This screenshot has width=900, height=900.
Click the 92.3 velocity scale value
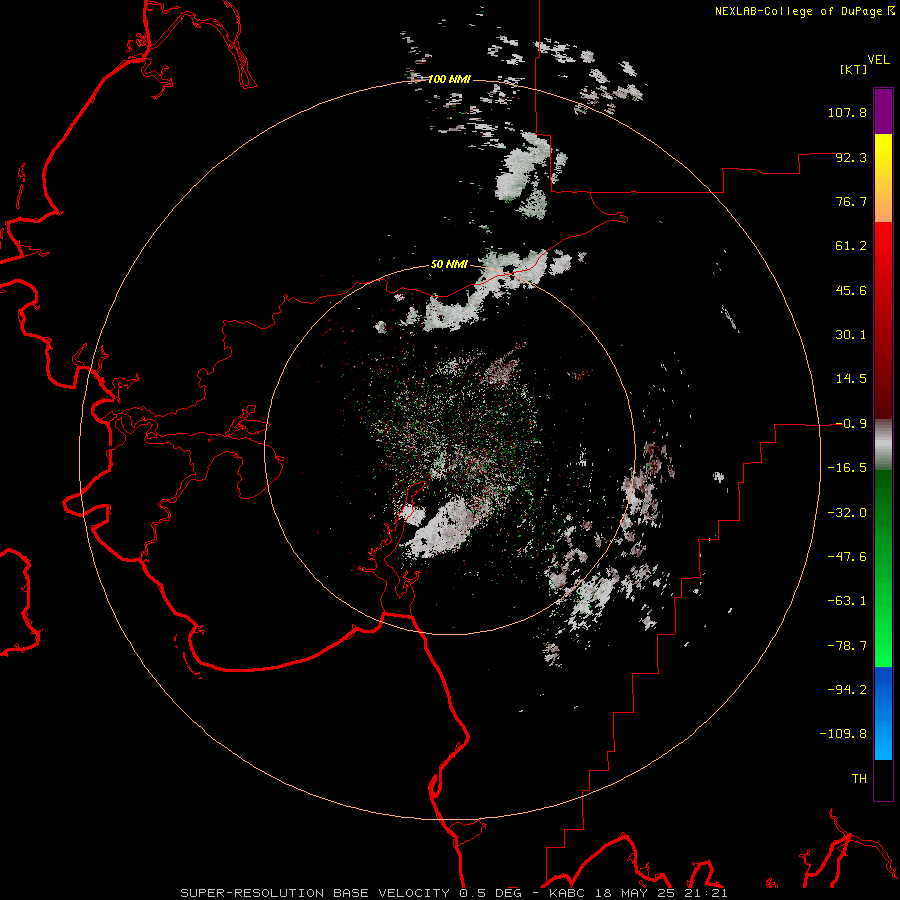(851, 157)
